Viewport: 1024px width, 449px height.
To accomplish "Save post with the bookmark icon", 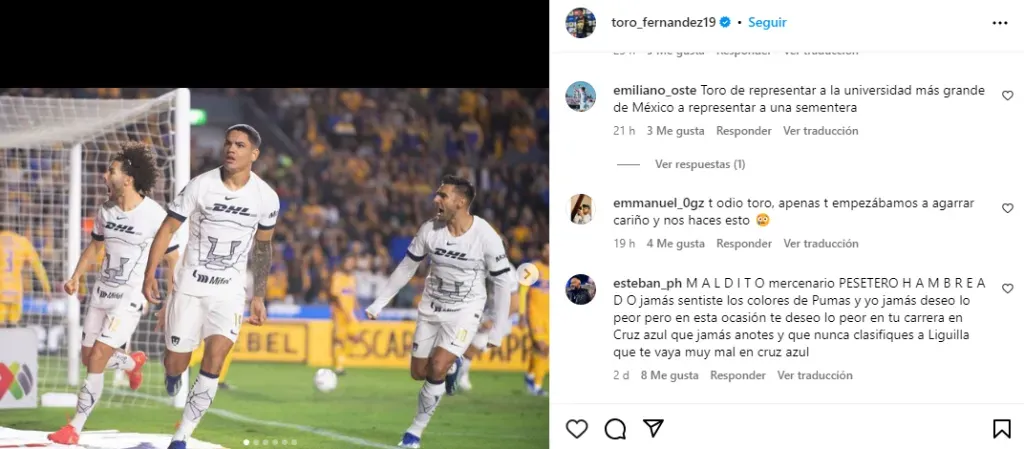I will click(x=1001, y=429).
